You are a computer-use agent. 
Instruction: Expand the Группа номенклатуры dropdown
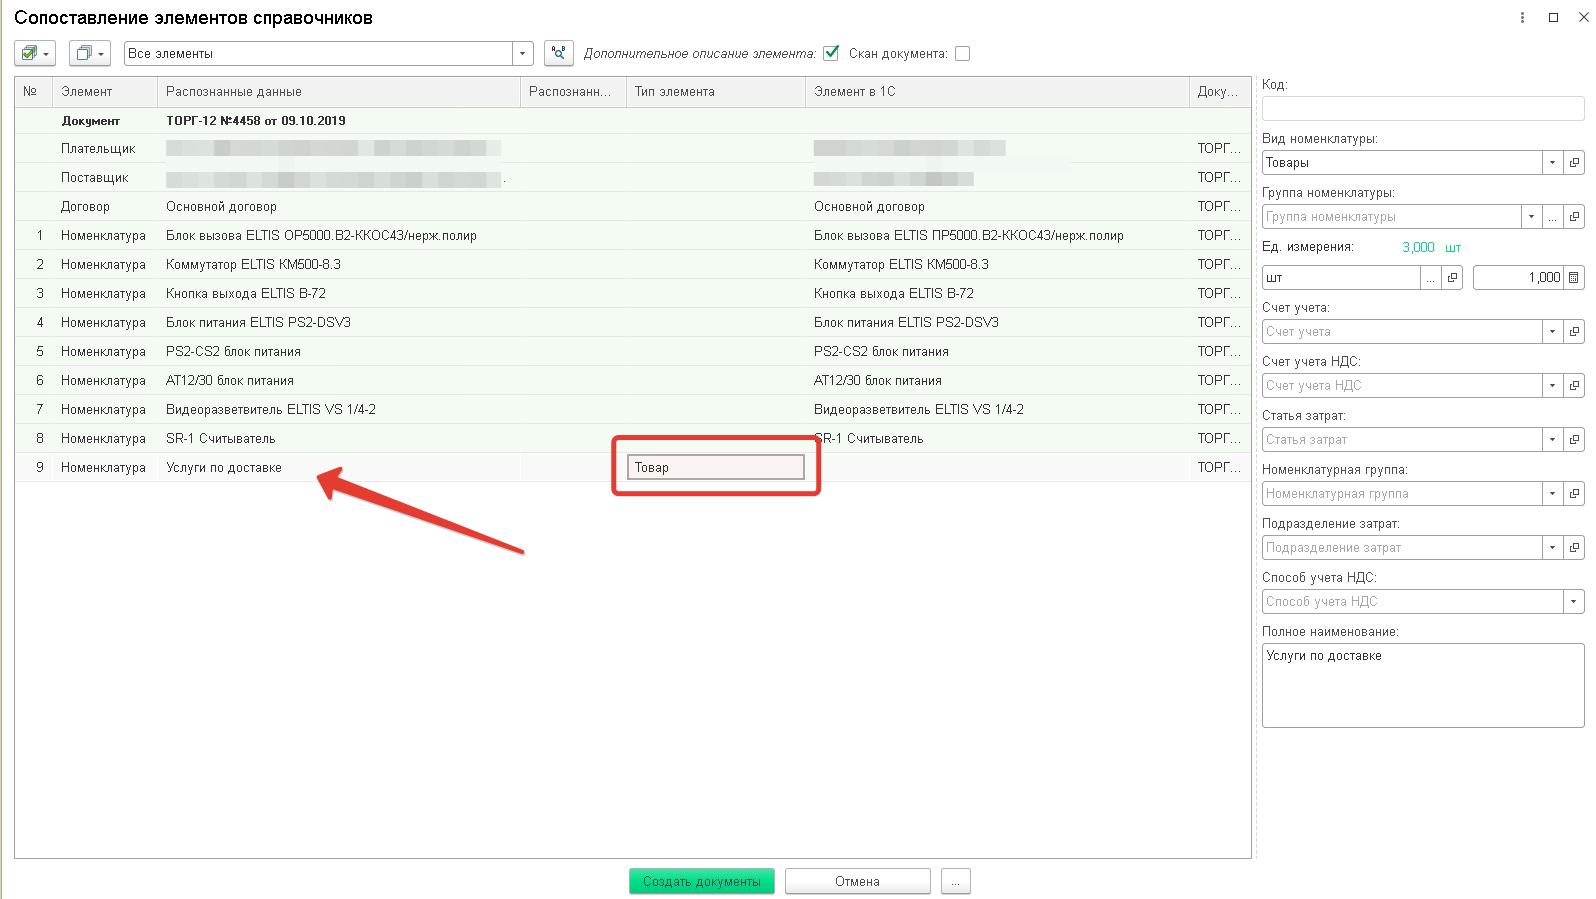tap(1531, 216)
